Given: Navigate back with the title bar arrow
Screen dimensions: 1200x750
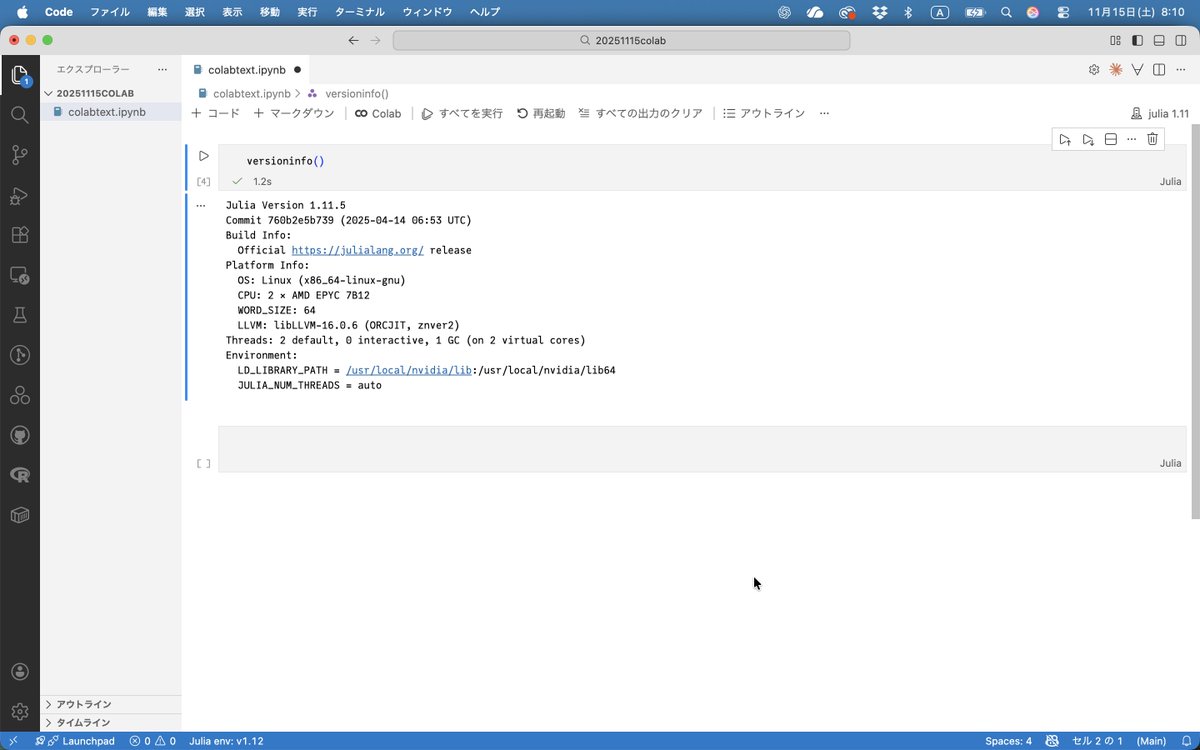Looking at the screenshot, I should click(x=353, y=40).
